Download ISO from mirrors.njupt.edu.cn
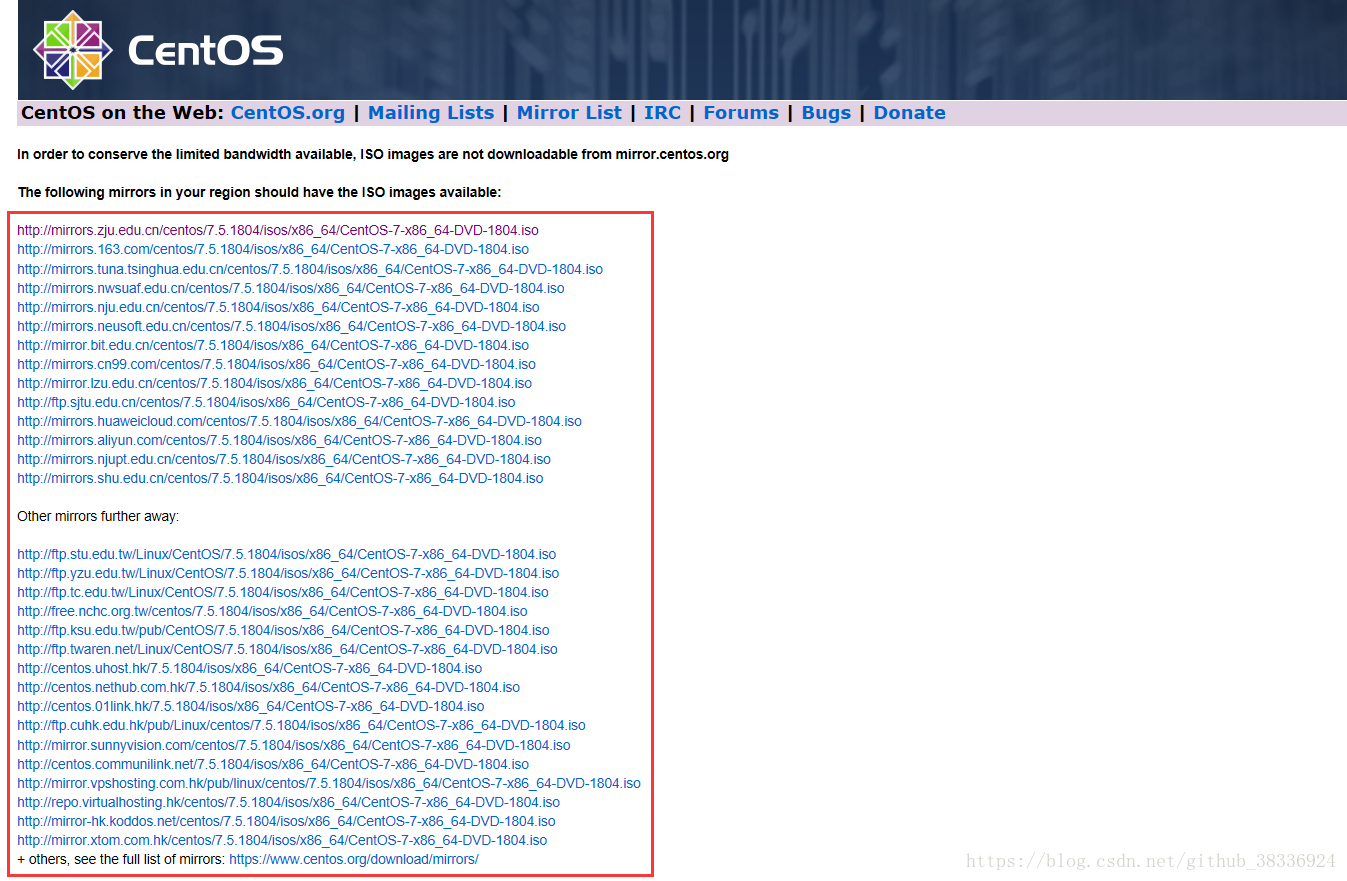Image resolution: width=1347 pixels, height=881 pixels. 284,459
